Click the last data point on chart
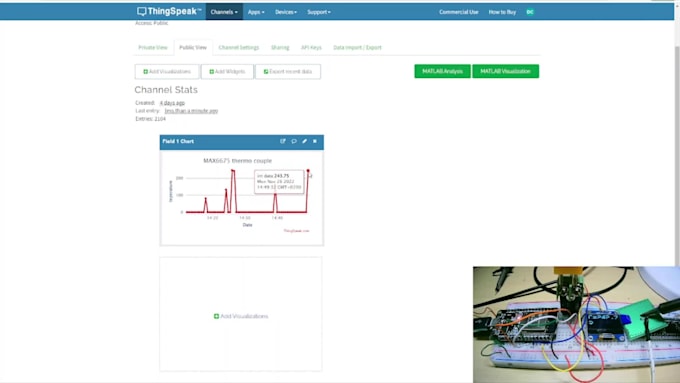Image resolution: width=680 pixels, height=383 pixels. tap(308, 170)
